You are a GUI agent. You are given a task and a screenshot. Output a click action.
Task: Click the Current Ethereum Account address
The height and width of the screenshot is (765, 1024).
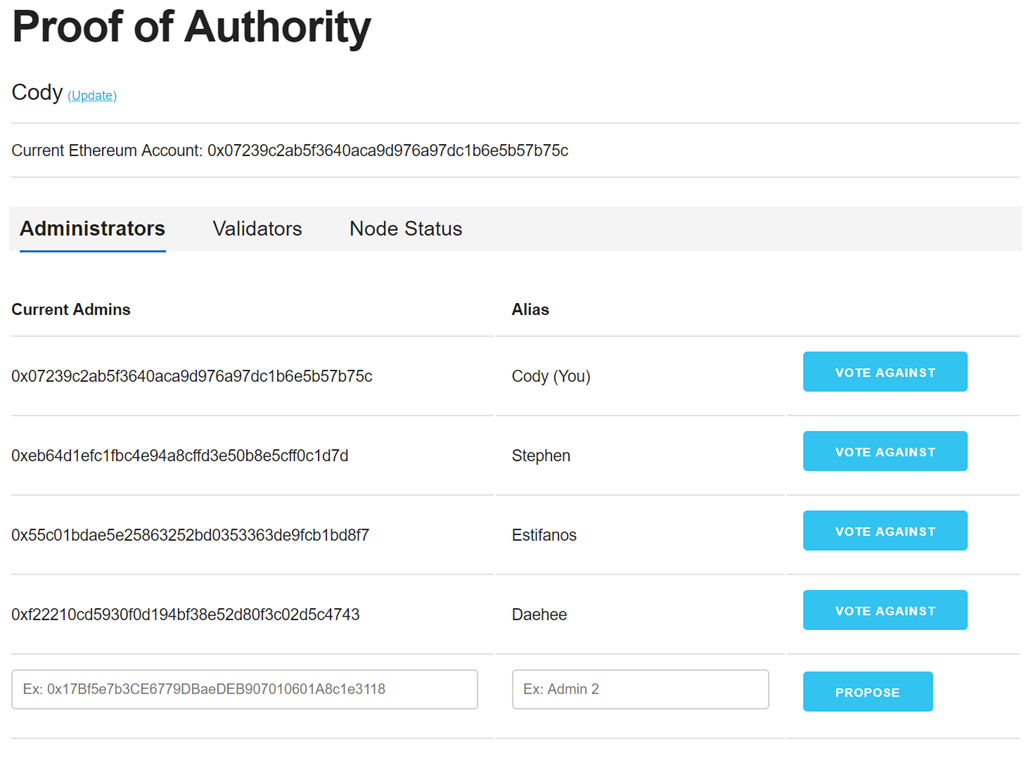pyautogui.click(x=387, y=151)
